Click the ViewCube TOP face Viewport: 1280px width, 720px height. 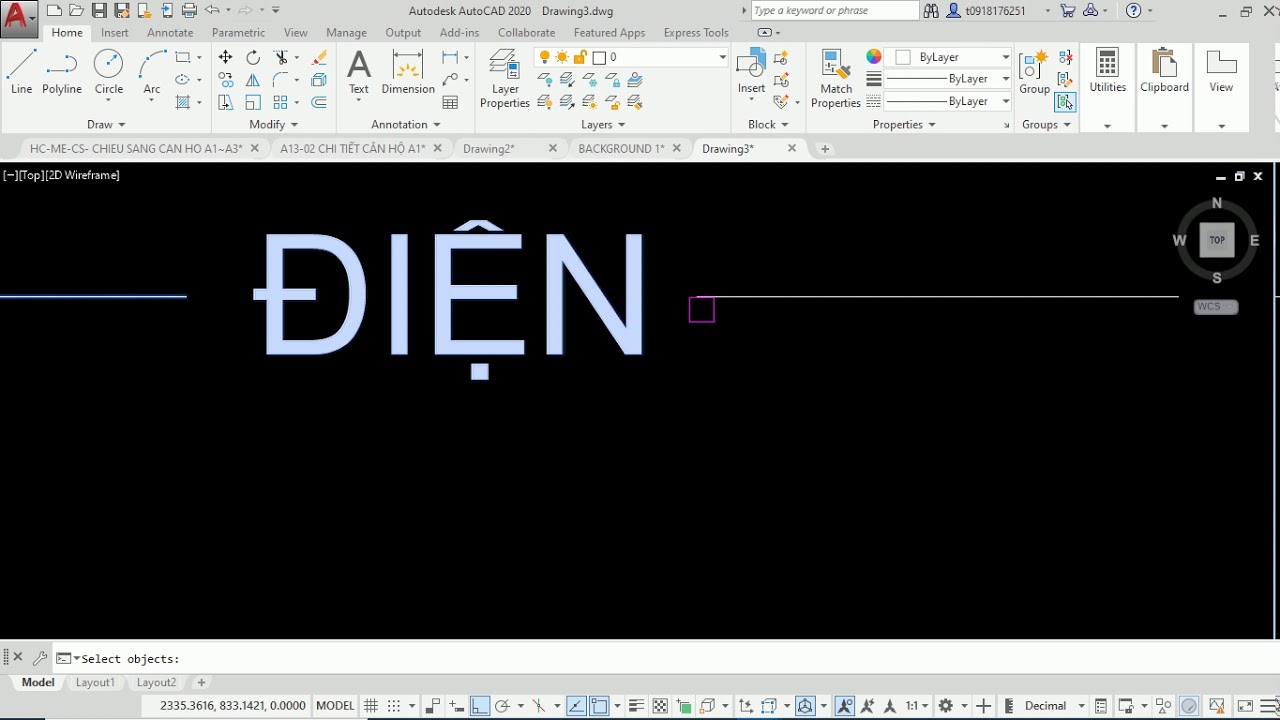pyautogui.click(x=1217, y=240)
